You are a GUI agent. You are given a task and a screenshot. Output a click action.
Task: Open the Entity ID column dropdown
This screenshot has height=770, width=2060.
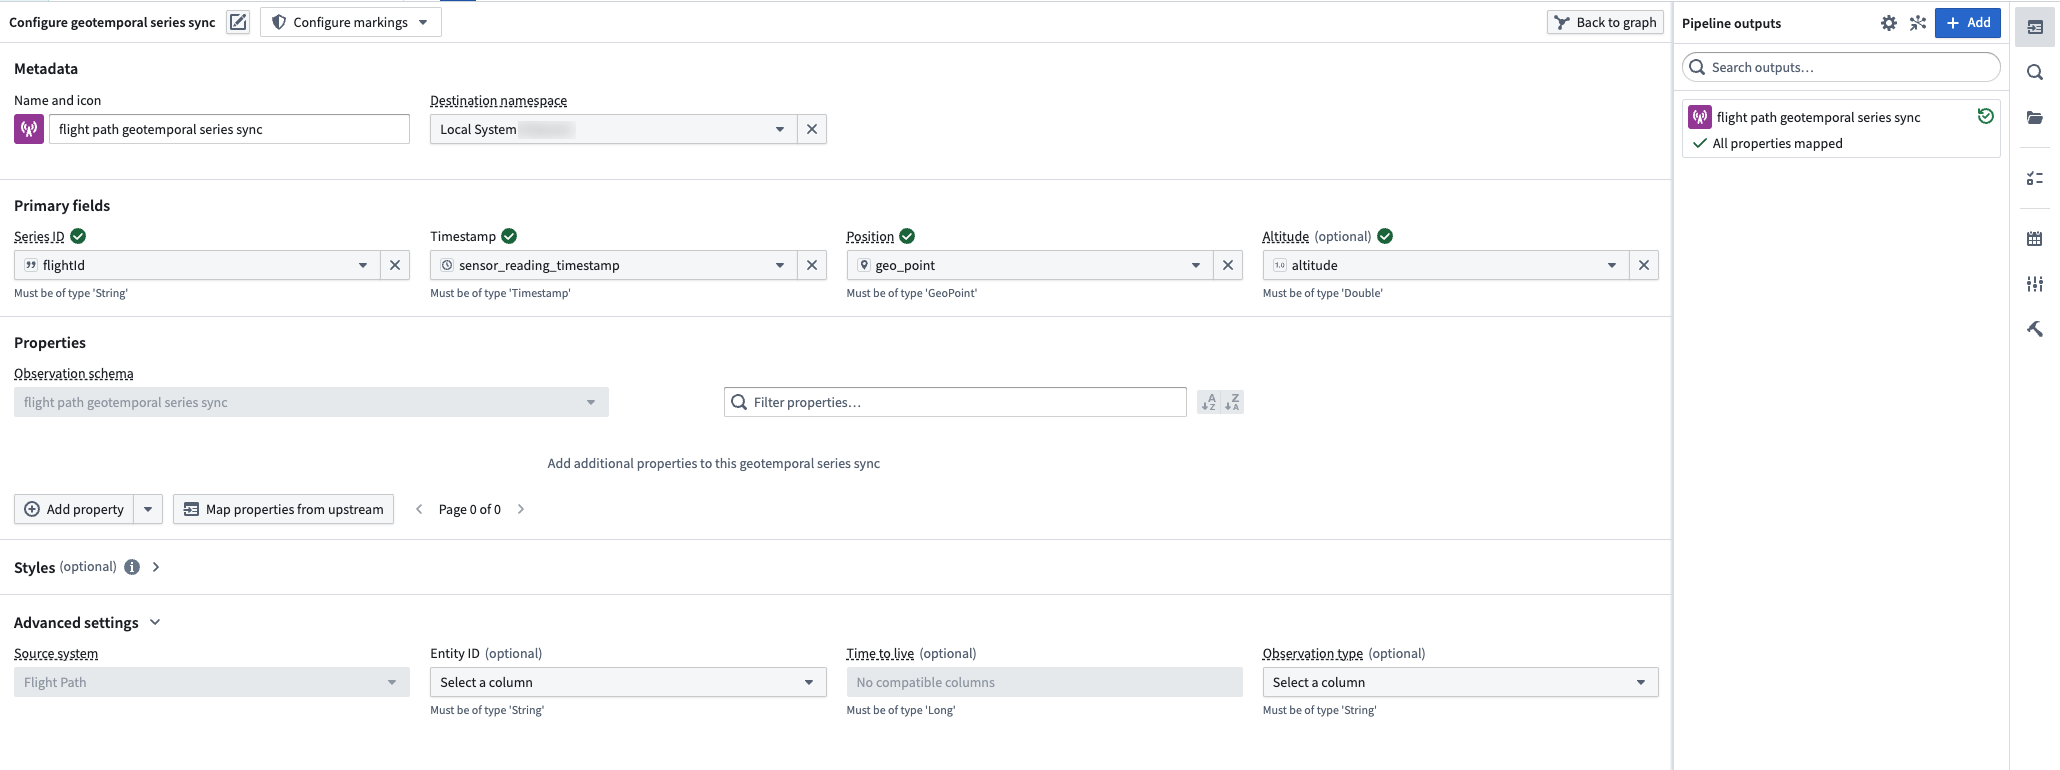[x=628, y=682]
